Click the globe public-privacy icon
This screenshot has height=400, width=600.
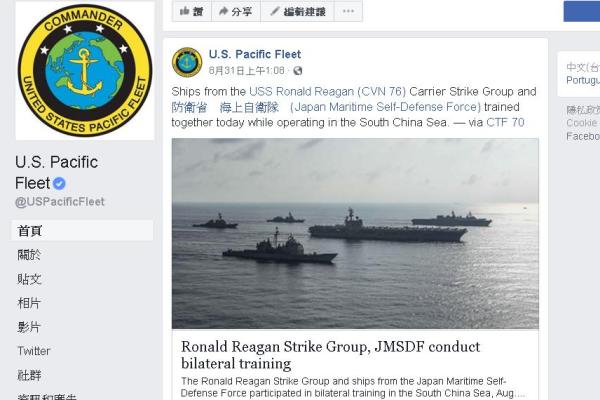(x=298, y=71)
